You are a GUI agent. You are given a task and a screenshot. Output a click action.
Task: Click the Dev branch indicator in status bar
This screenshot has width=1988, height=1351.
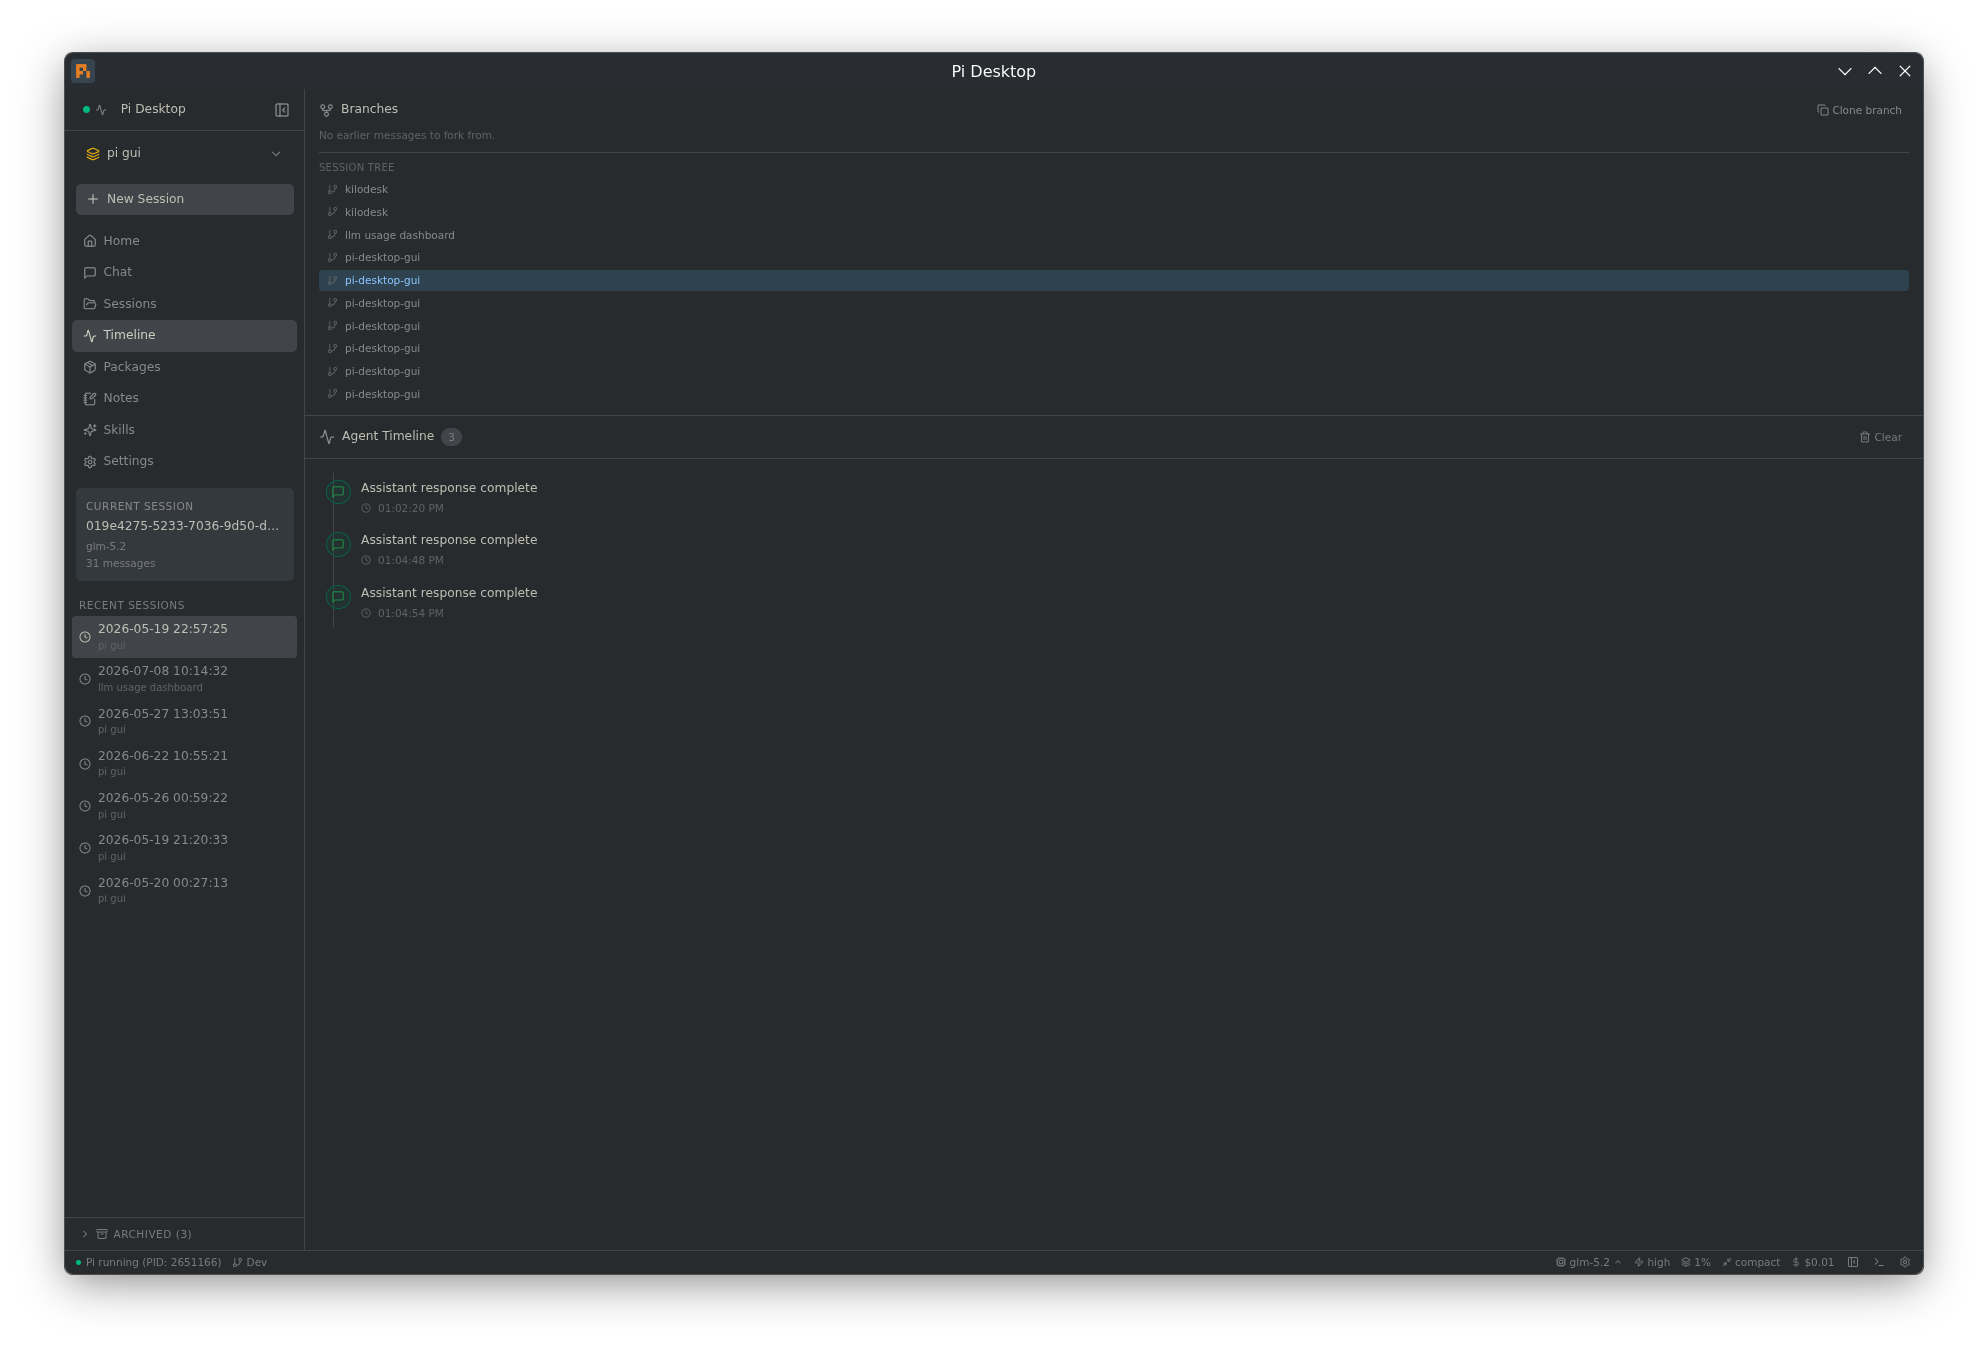click(250, 1262)
